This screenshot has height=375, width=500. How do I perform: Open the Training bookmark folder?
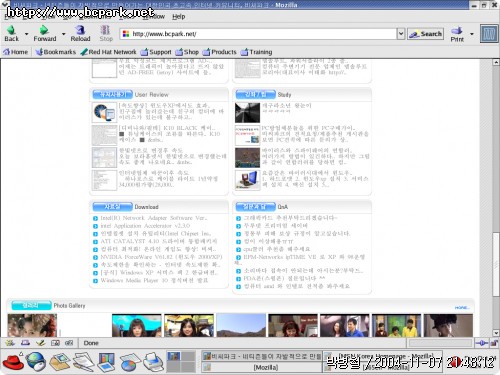[x=256, y=52]
